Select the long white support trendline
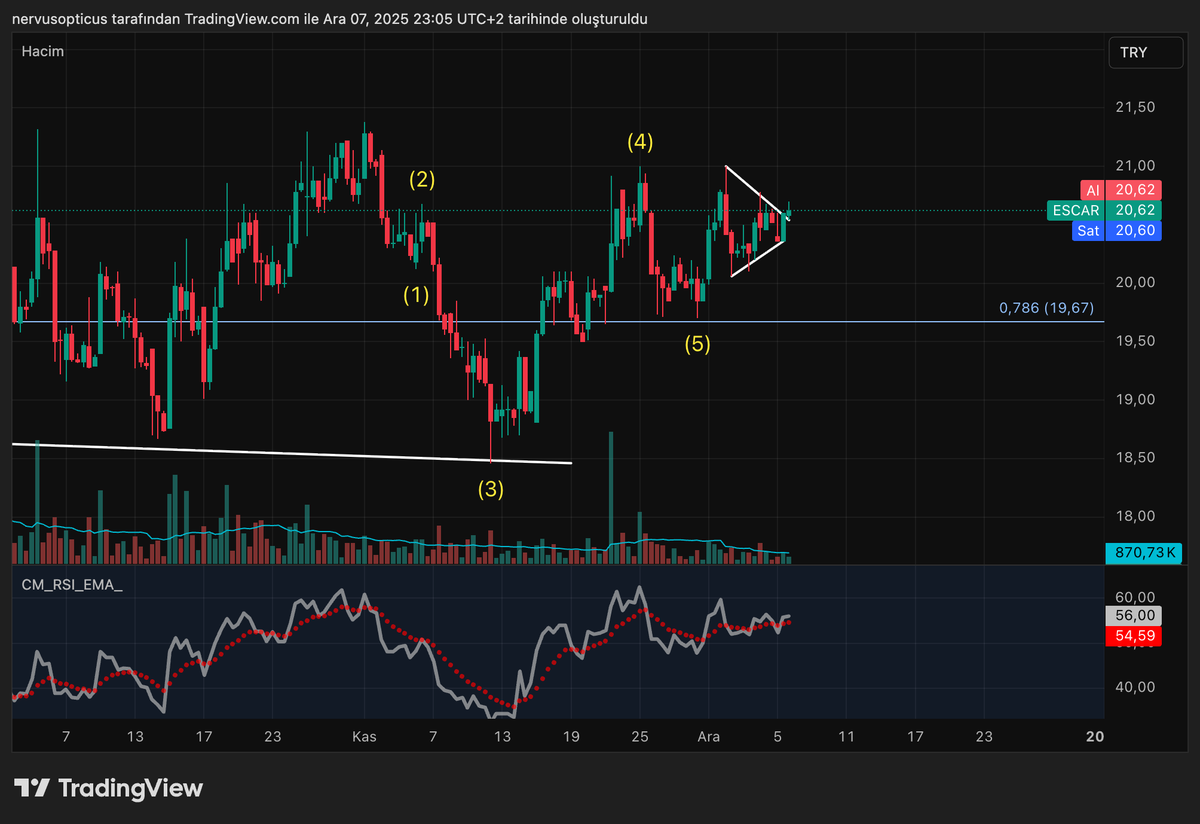The image size is (1200, 824). (290, 453)
